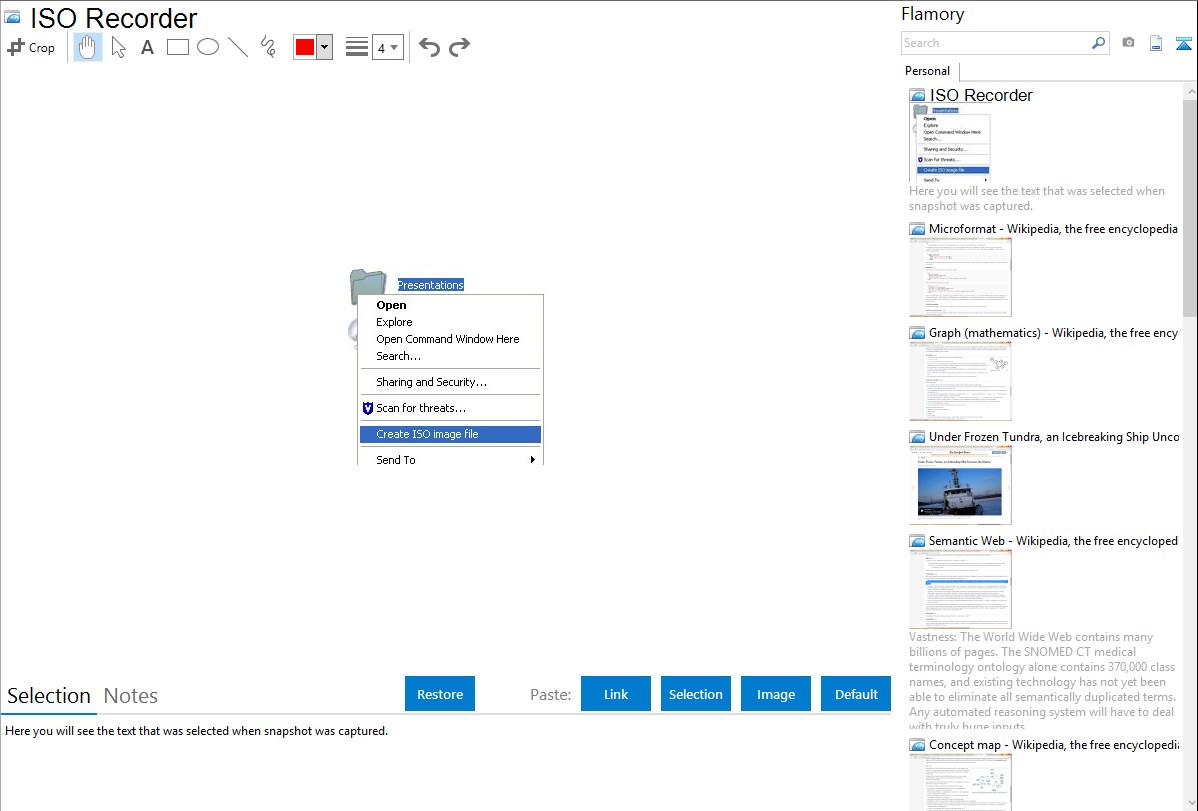This screenshot has height=811, width=1198.
Task: Click 'Open Command Window Here' in the snapshot
Action: point(450,339)
